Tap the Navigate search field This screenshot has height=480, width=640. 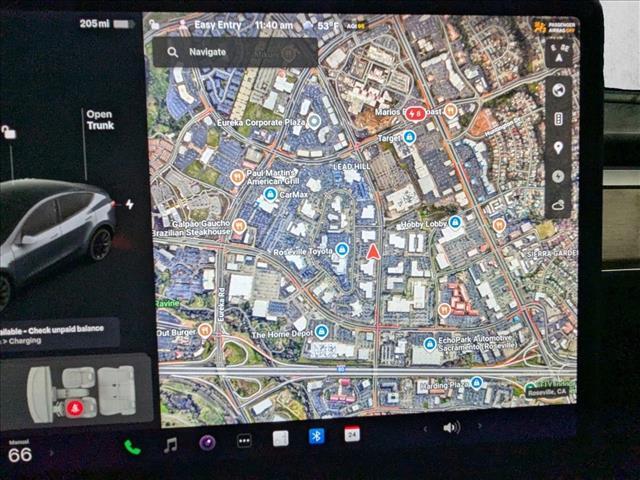click(x=235, y=52)
